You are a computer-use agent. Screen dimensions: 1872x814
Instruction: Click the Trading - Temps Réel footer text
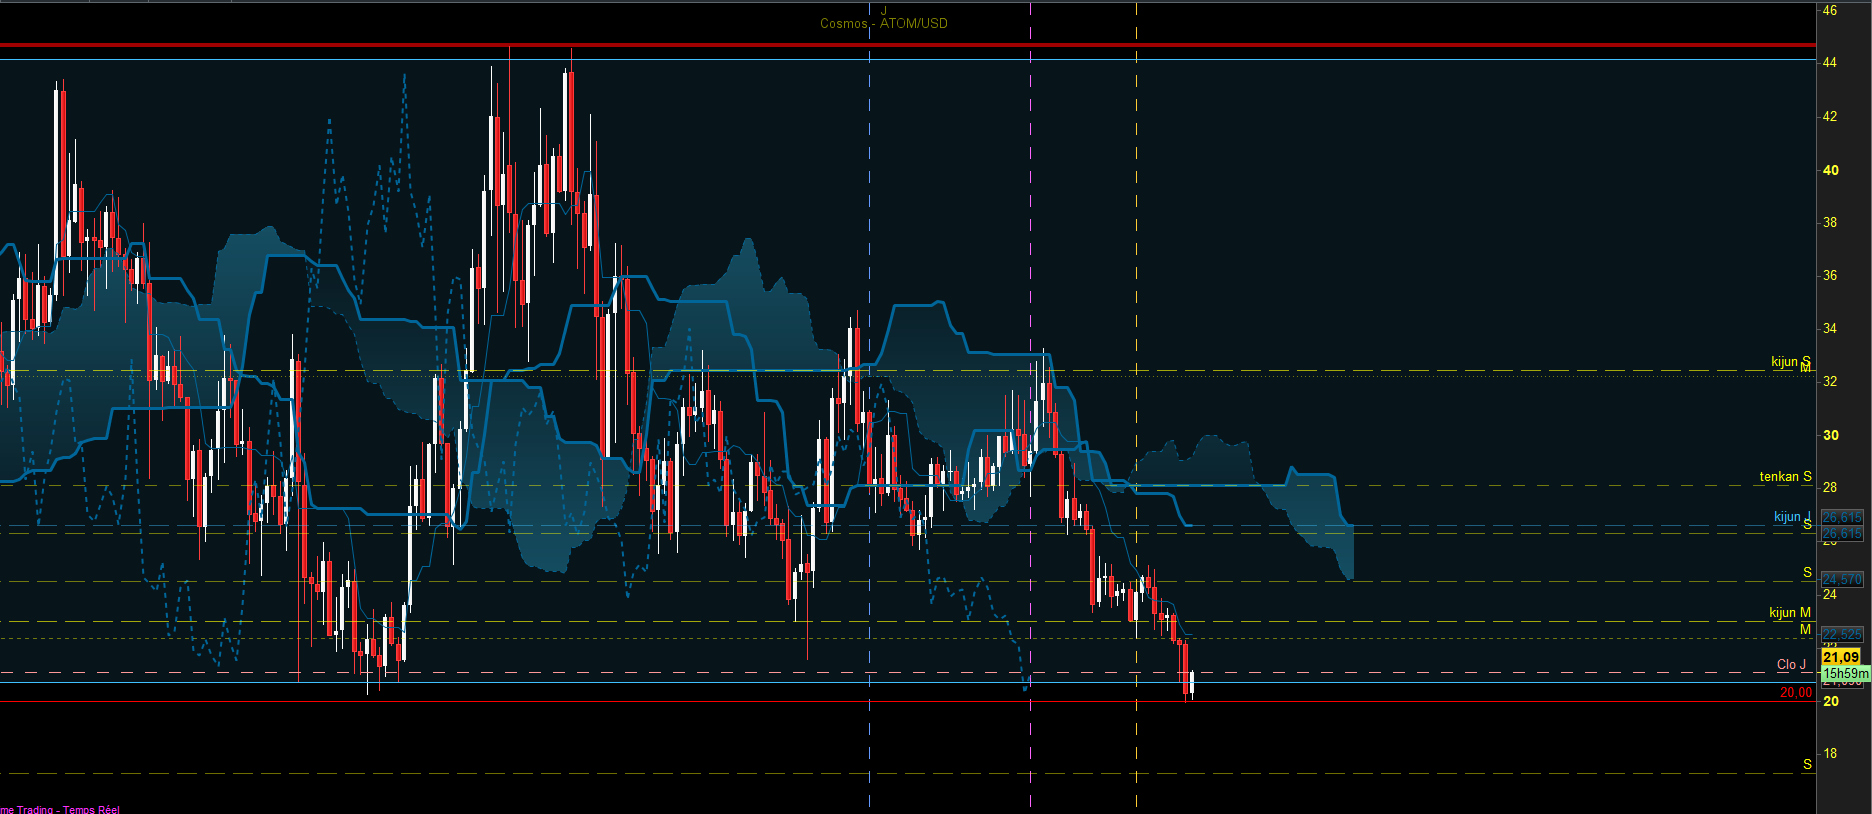tap(67, 809)
